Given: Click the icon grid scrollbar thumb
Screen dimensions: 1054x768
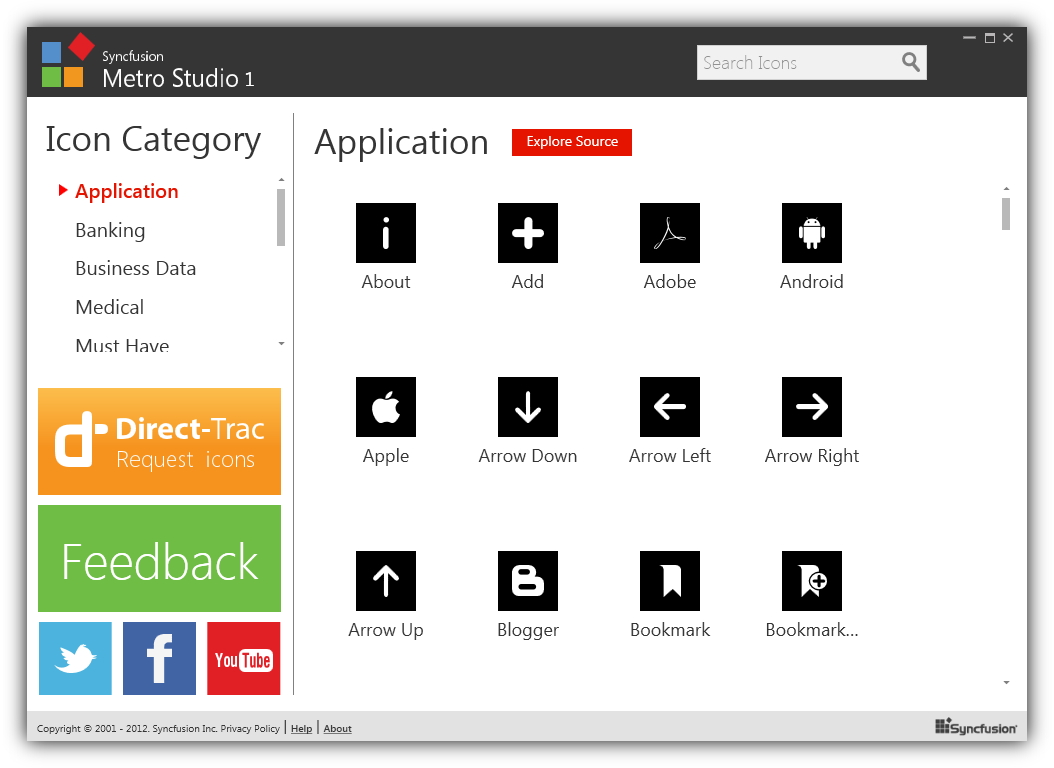Looking at the screenshot, I should click(1006, 214).
